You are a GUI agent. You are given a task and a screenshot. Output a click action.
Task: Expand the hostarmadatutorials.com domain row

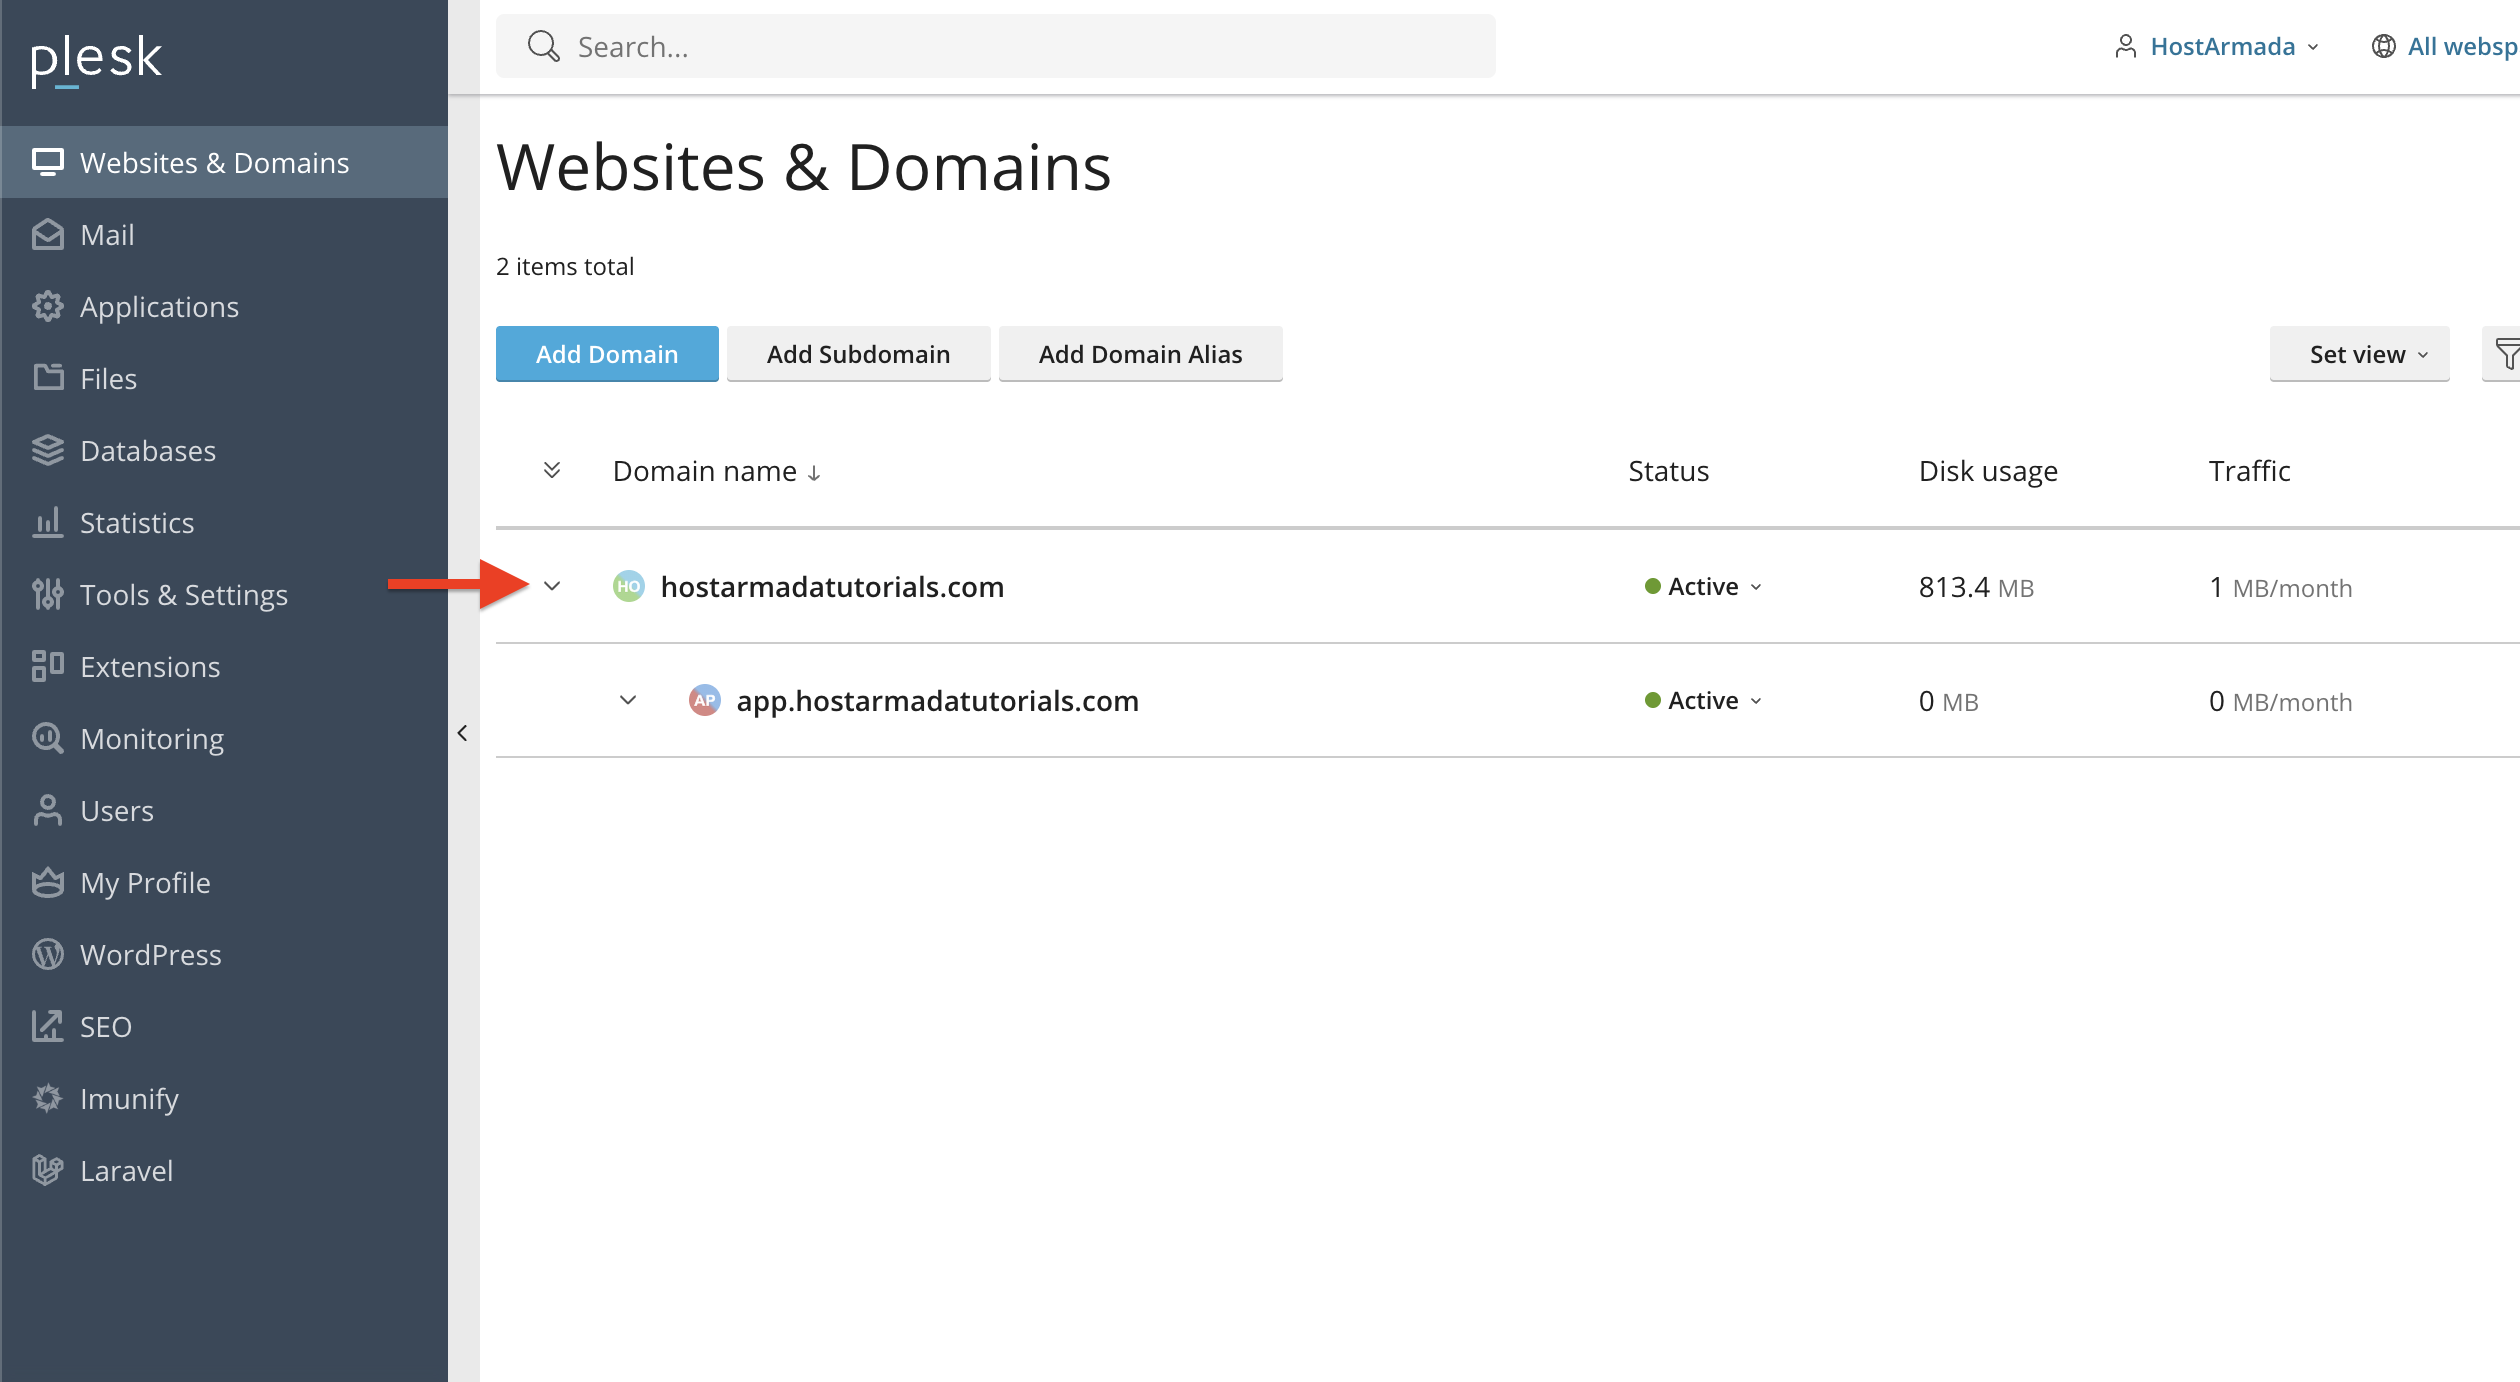552,586
